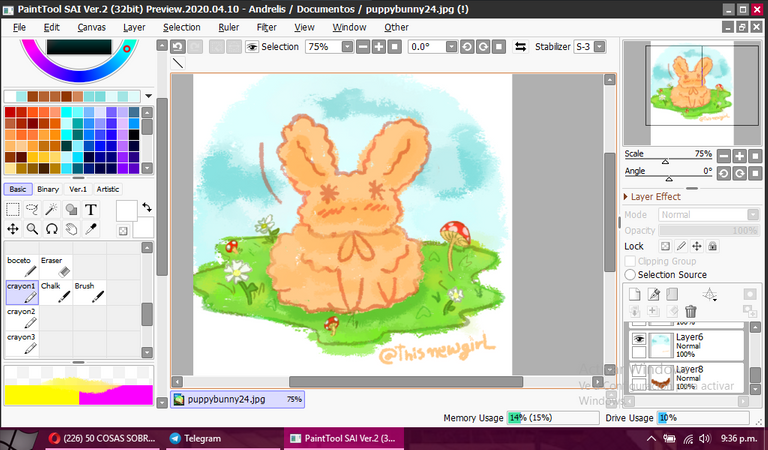This screenshot has width=768, height=450.
Task: Enable the Selection Source radio button
Action: coord(631,275)
